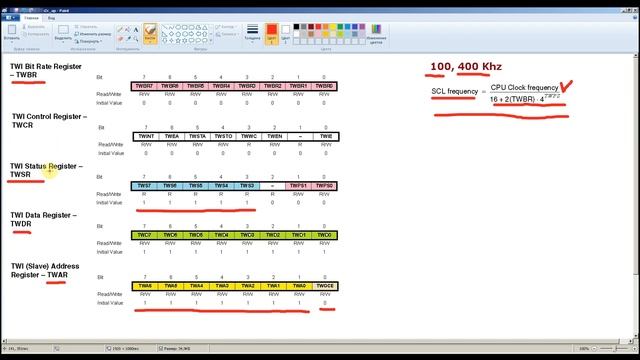640x360 pixels.
Task: Click the Cut (Вырезать) scissors command
Action: 33,27
